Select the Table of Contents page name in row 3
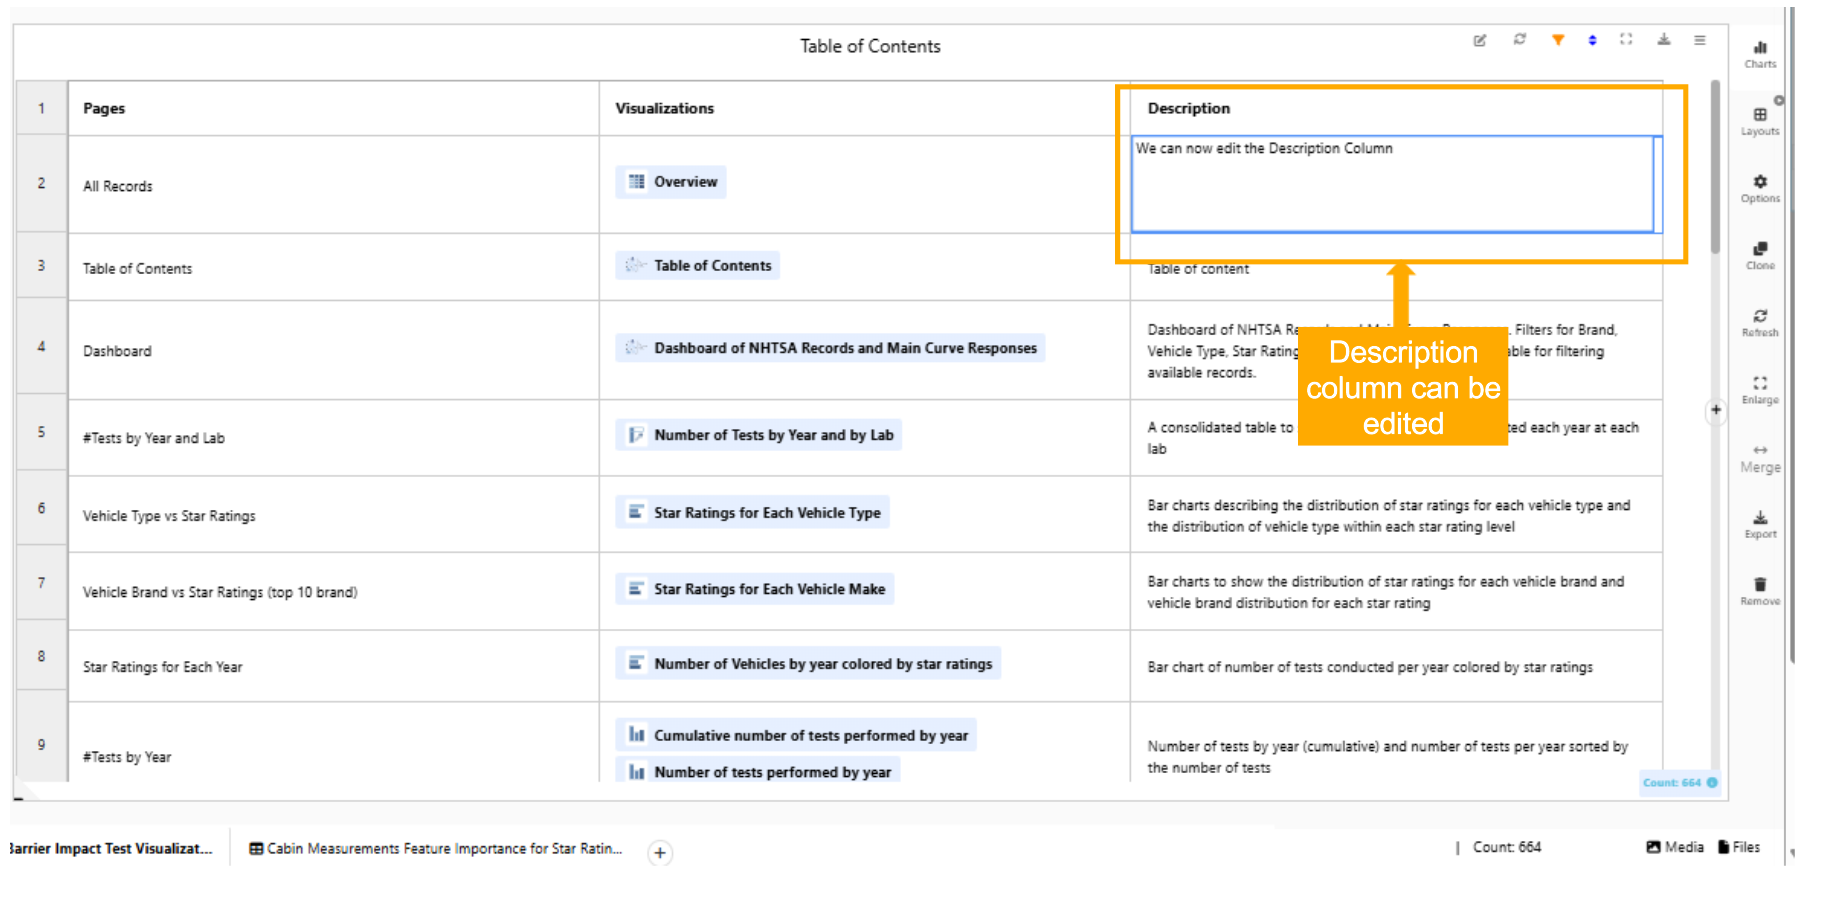The height and width of the screenshot is (907, 1821). 137,269
